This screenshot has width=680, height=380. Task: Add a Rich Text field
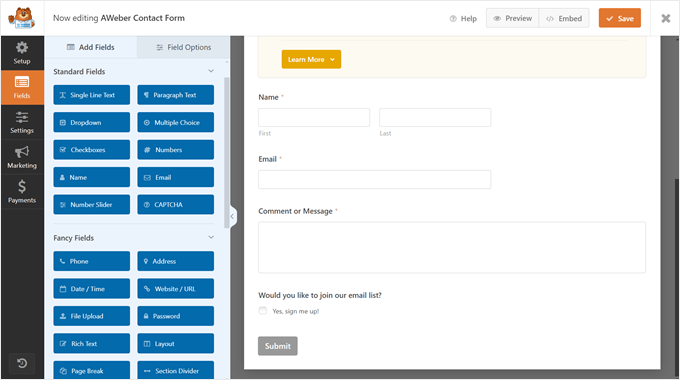pos(92,343)
